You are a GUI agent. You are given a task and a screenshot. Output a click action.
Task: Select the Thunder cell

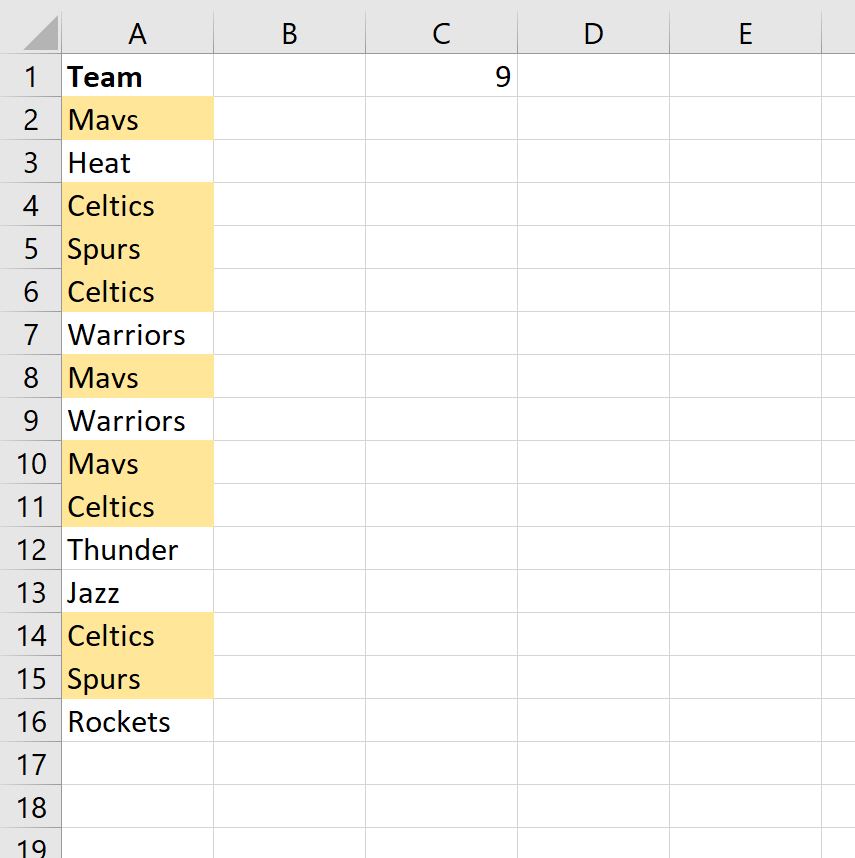point(137,549)
